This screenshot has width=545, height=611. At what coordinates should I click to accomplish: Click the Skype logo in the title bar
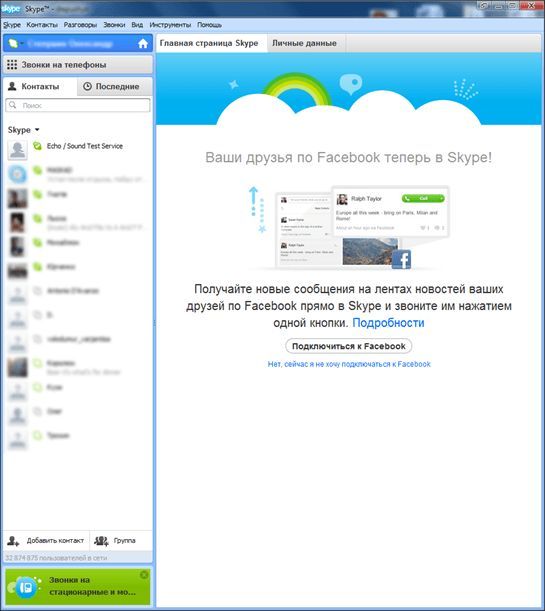[x=11, y=9]
